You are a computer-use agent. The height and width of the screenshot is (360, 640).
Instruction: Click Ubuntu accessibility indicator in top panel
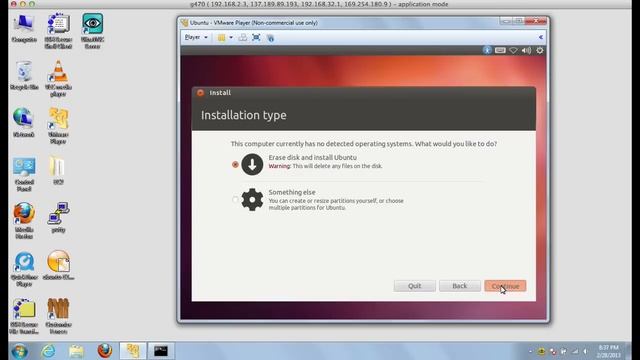pyautogui.click(x=487, y=50)
